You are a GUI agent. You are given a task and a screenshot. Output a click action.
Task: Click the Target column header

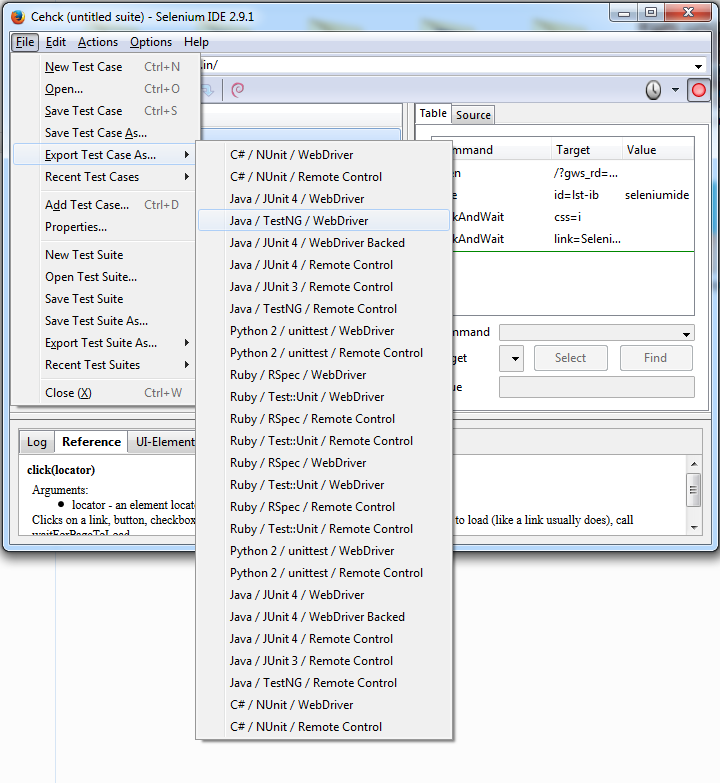click(x=586, y=150)
